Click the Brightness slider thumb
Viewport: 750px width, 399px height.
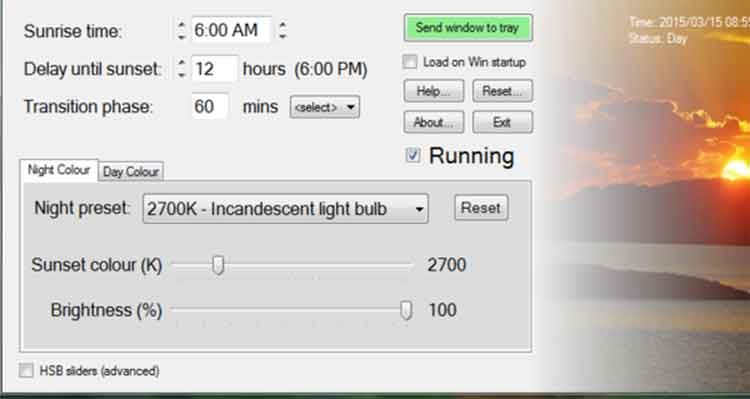click(x=406, y=310)
